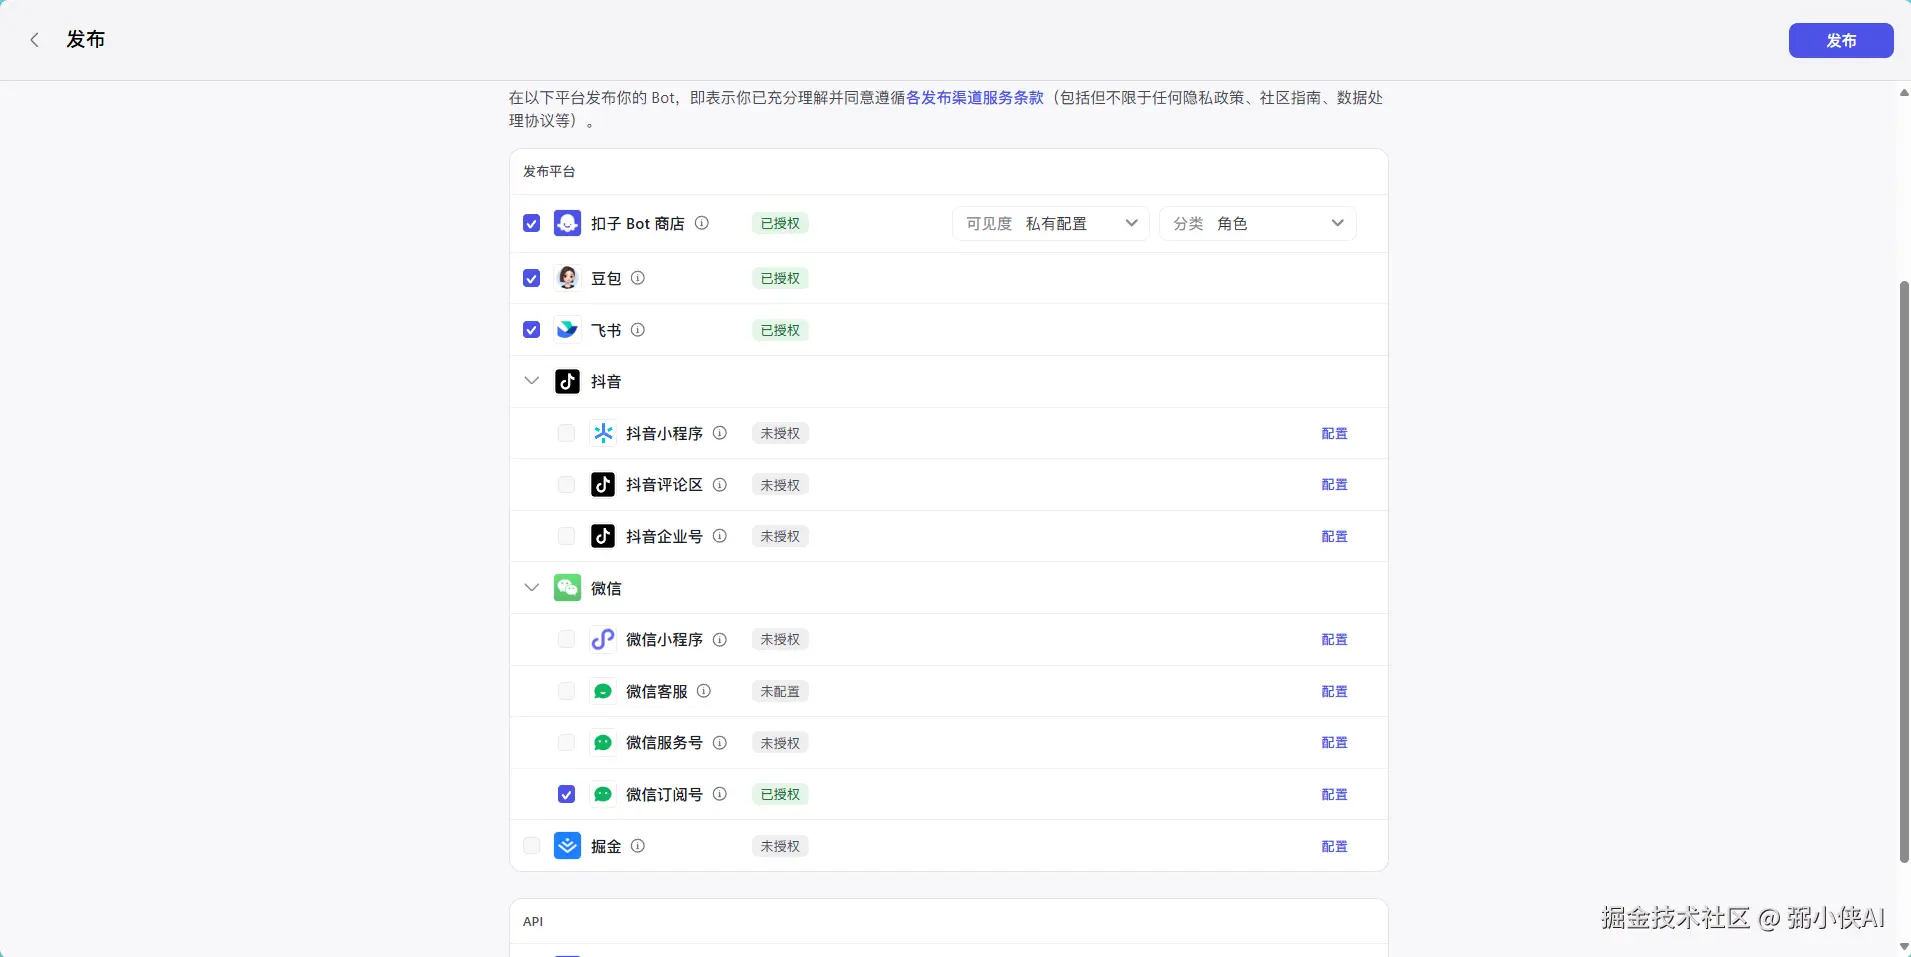Viewport: 1911px width, 957px height.
Task: Click the 抖音企业号 icon
Action: [603, 536]
